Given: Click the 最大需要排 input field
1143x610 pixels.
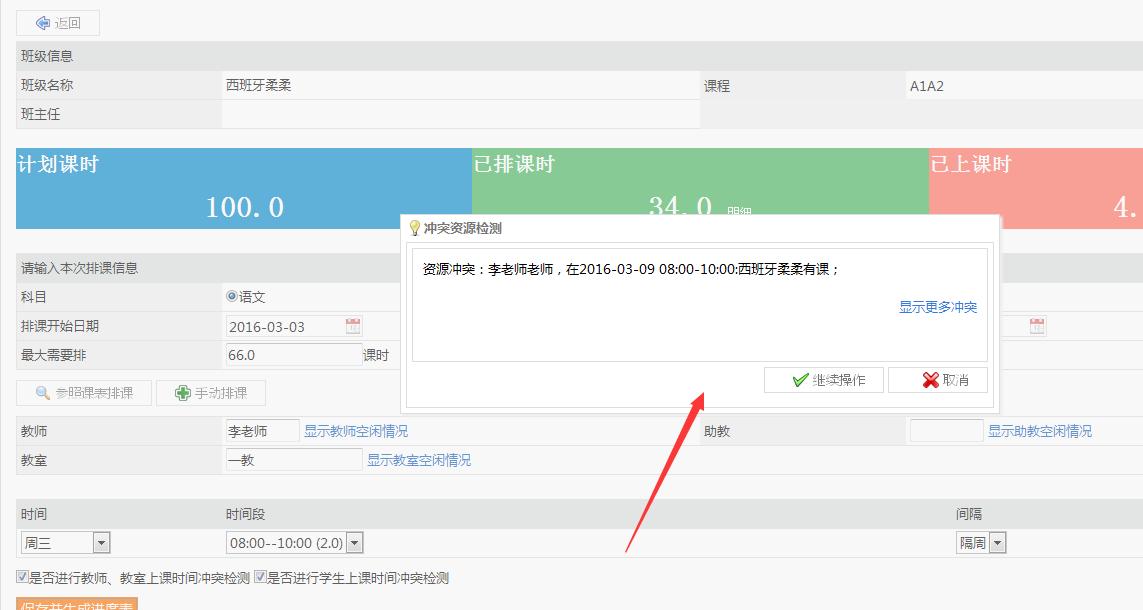Looking at the screenshot, I should point(293,355).
